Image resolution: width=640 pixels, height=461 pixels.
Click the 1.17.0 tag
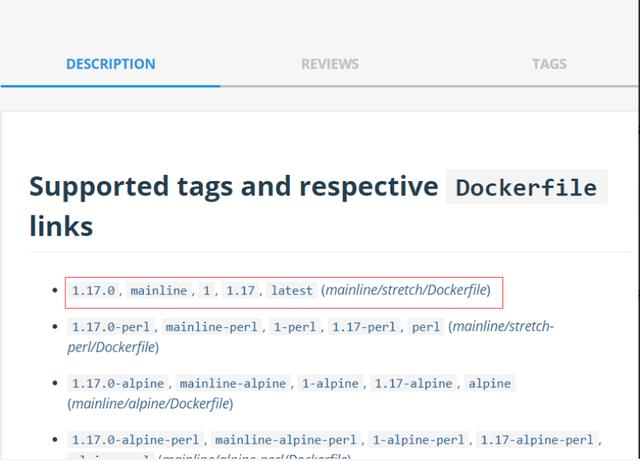(x=94, y=291)
